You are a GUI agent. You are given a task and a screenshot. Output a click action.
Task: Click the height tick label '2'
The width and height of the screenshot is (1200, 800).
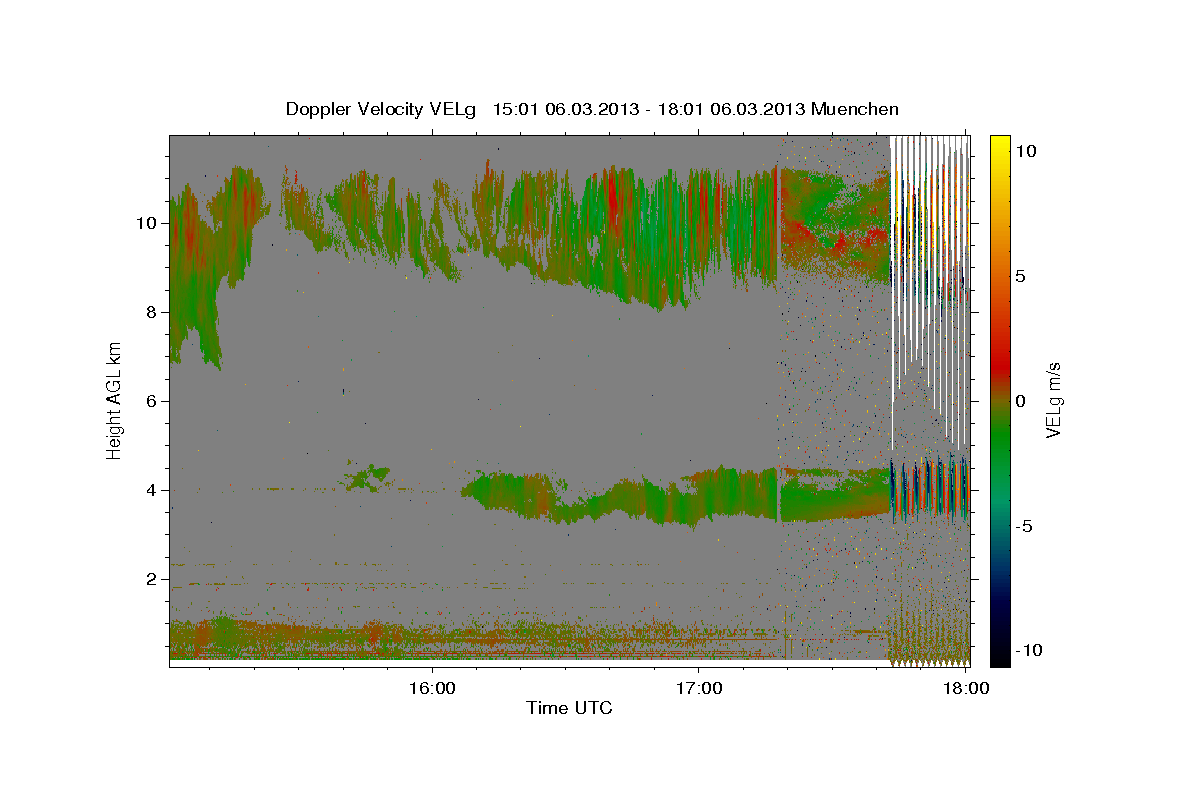(x=152, y=579)
